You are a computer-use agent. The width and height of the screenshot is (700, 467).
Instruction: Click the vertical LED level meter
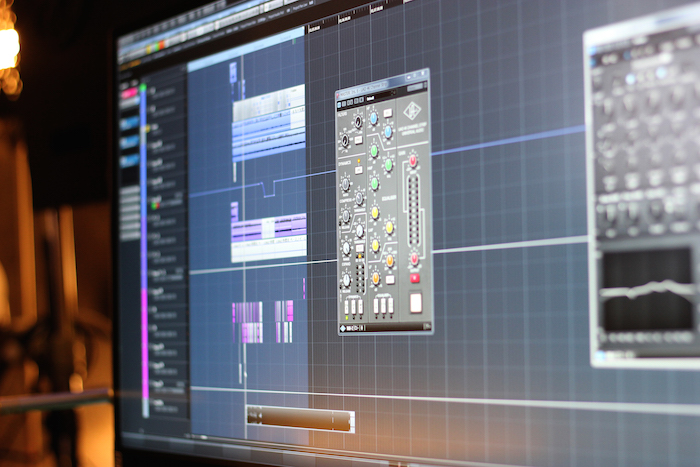click(413, 210)
